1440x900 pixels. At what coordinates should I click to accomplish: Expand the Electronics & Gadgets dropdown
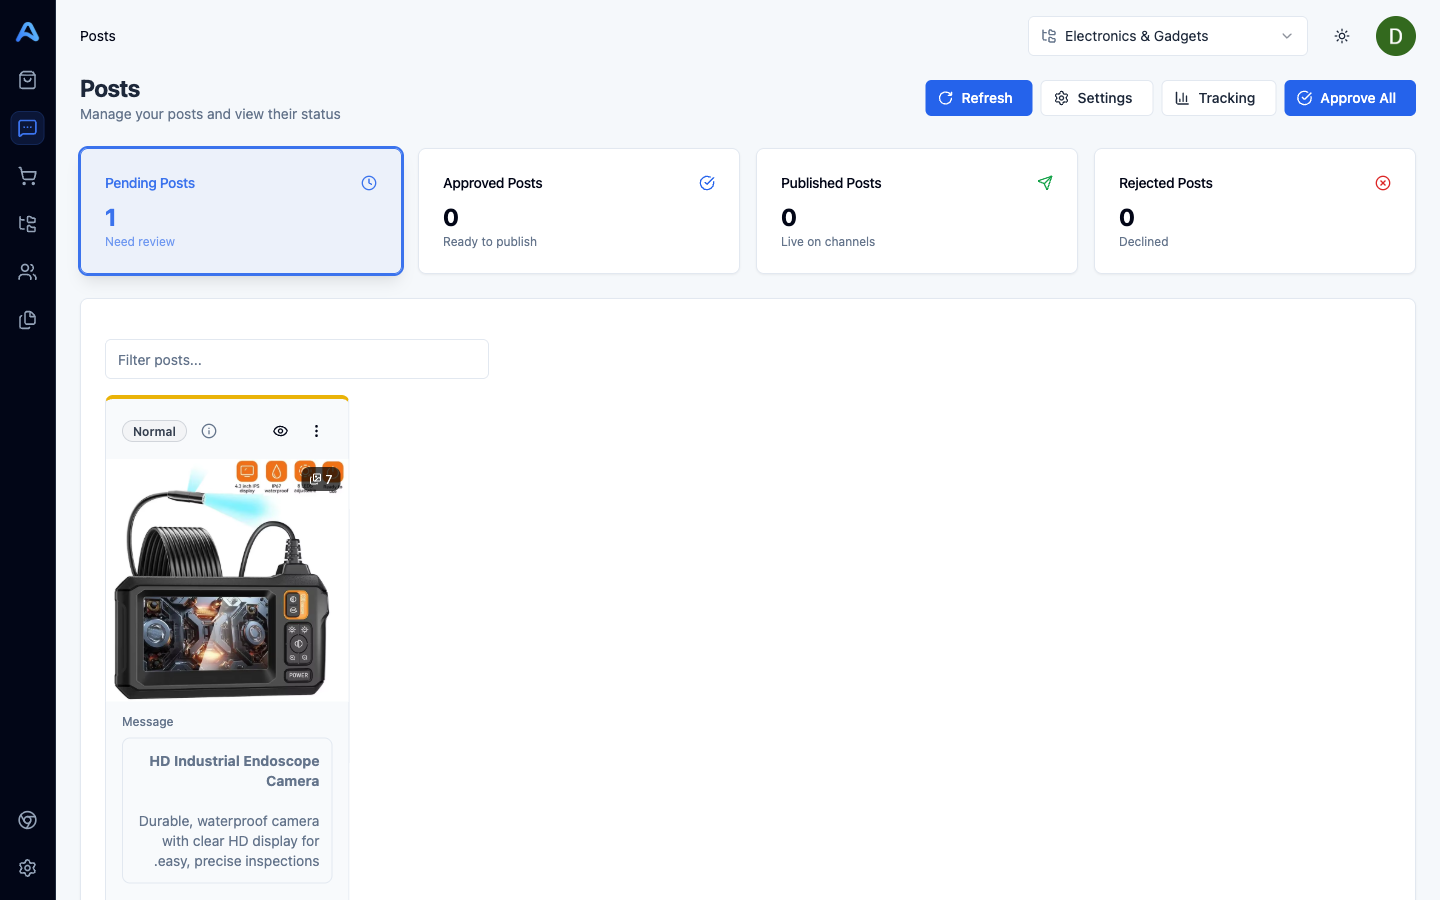point(1167,36)
